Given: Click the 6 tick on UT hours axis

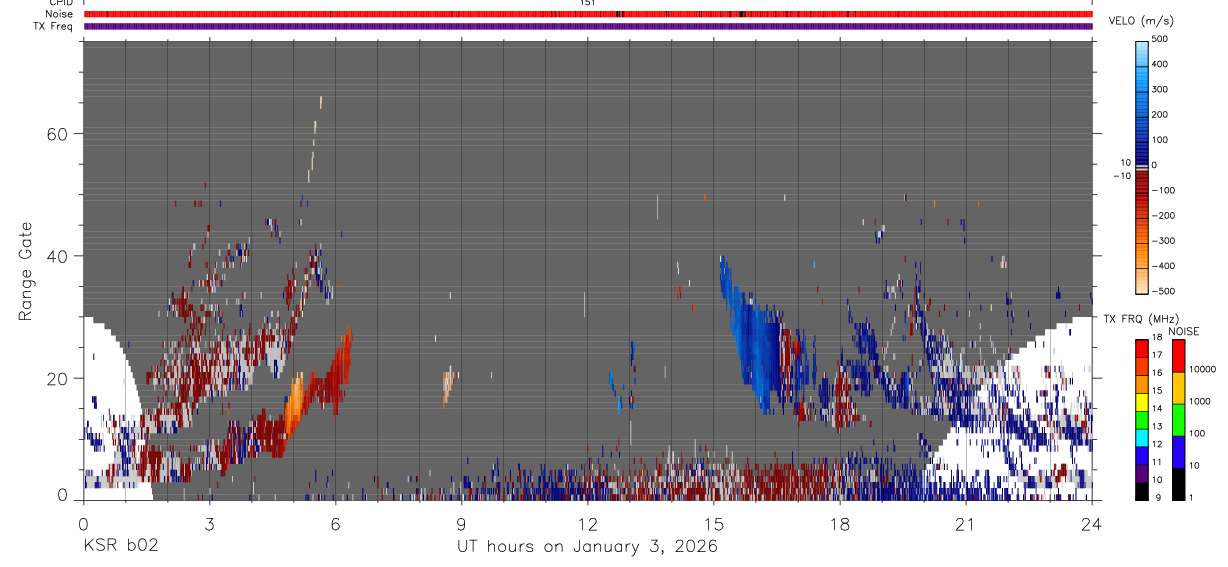Looking at the screenshot, I should tap(335, 524).
